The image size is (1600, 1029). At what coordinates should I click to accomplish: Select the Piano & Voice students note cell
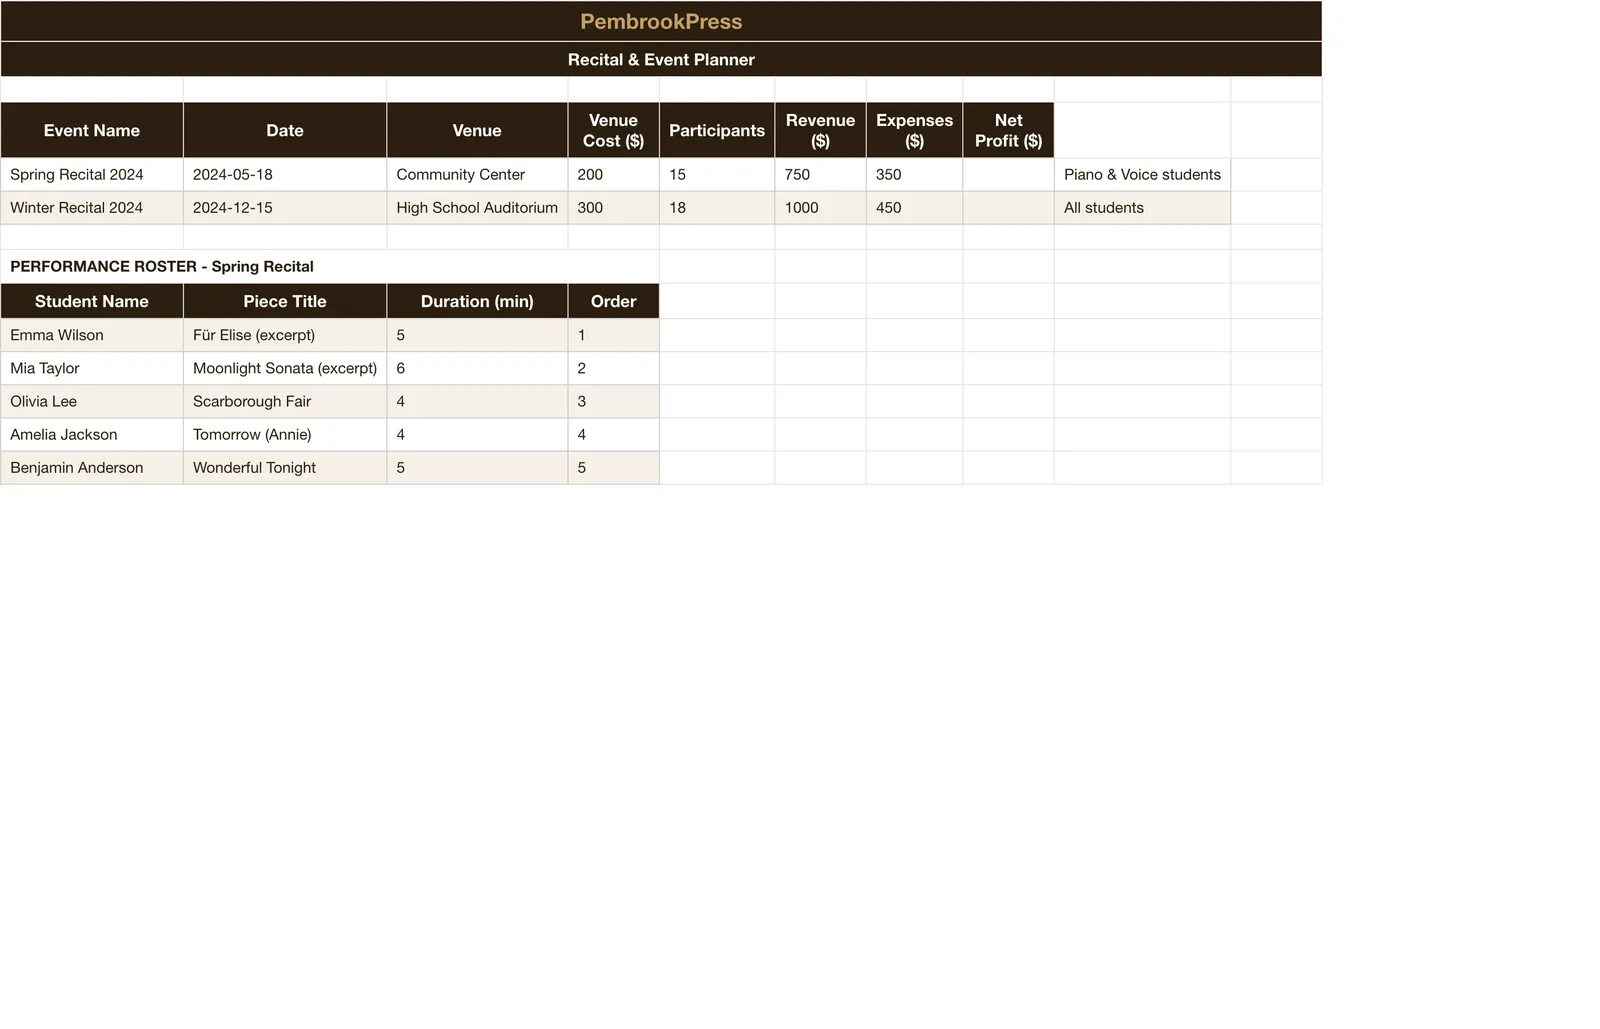(1142, 174)
